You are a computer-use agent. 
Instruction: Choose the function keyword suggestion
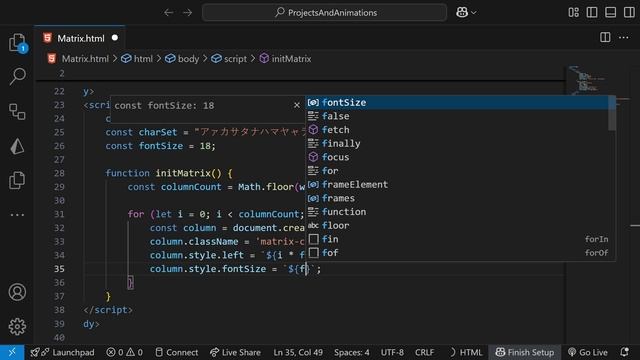click(457, 212)
